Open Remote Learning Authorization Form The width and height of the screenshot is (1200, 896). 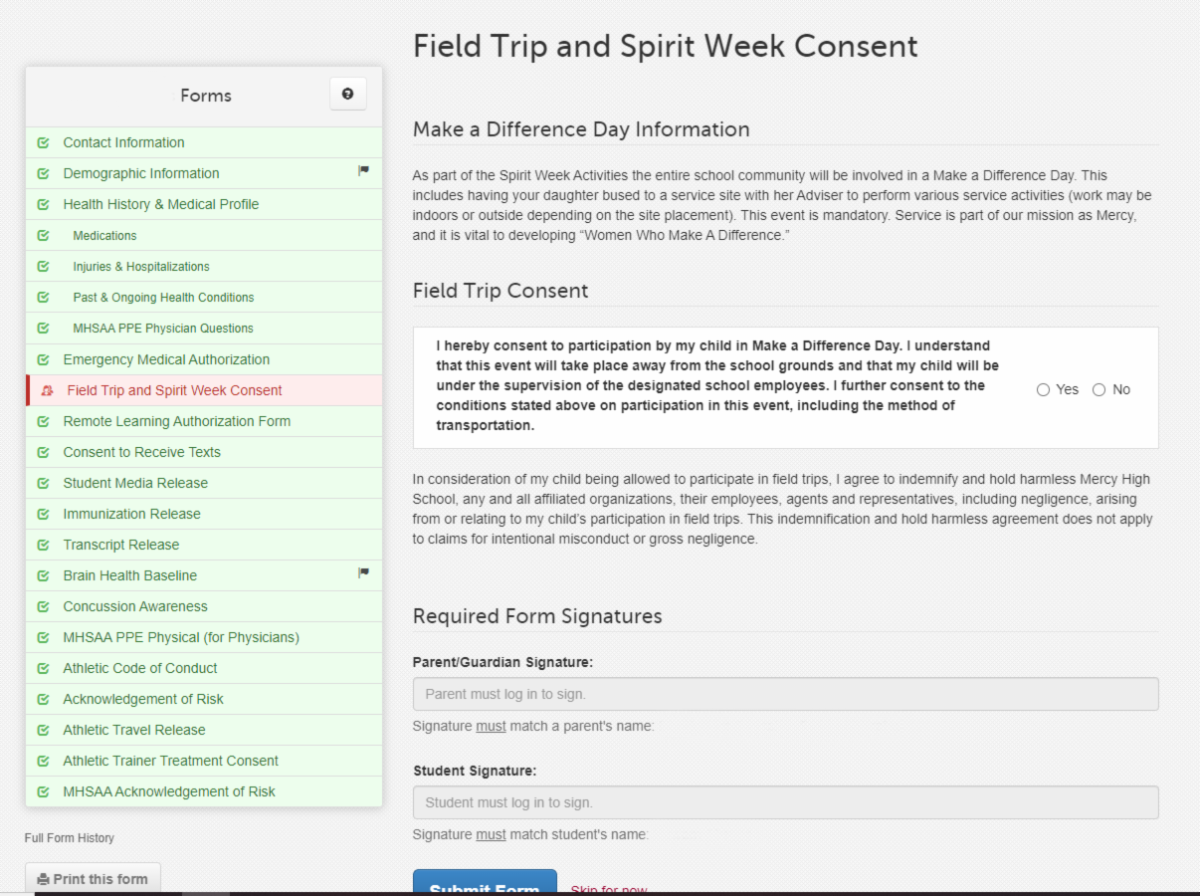pos(176,421)
